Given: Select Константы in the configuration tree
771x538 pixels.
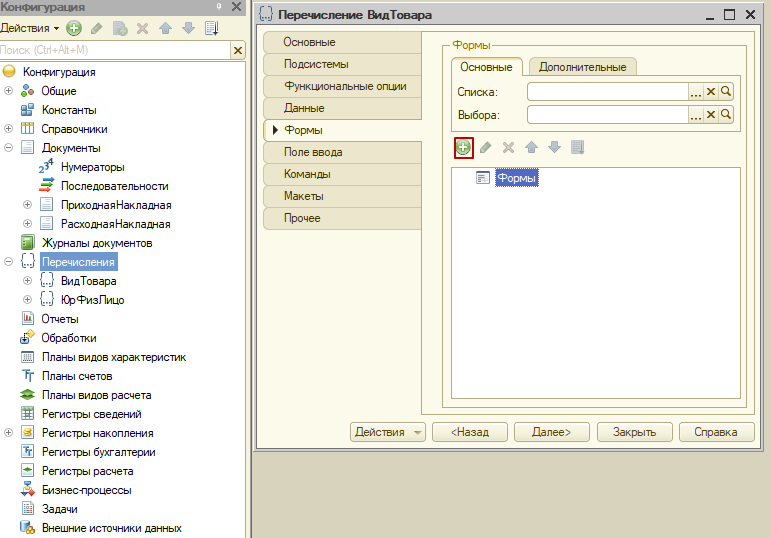Looking at the screenshot, I should coord(69,110).
